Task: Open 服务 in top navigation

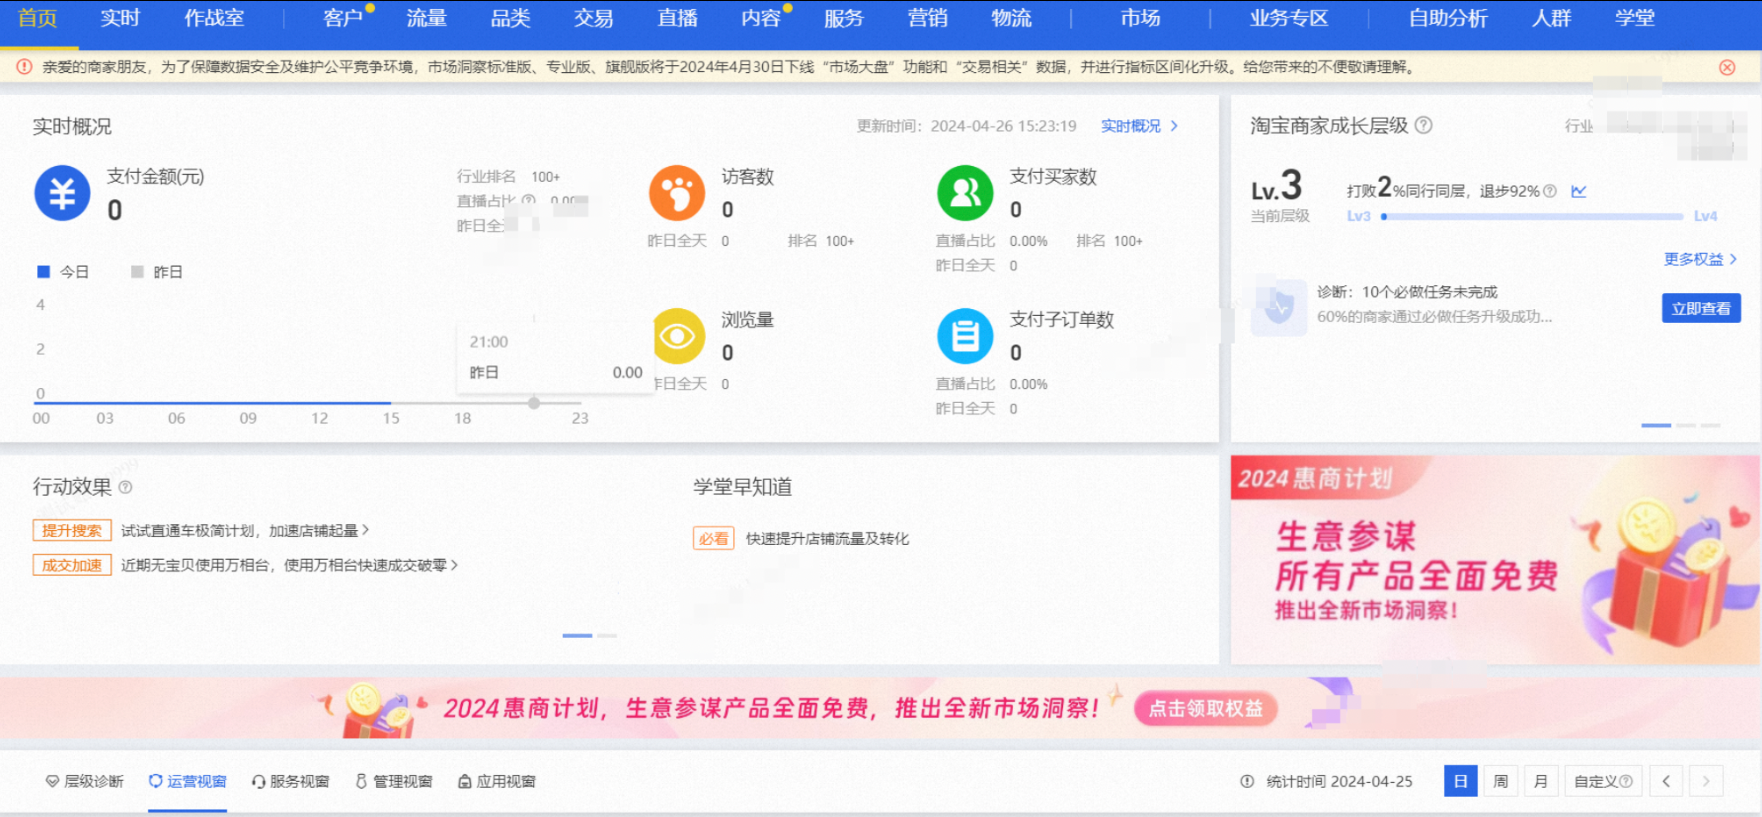Action: pos(844,18)
